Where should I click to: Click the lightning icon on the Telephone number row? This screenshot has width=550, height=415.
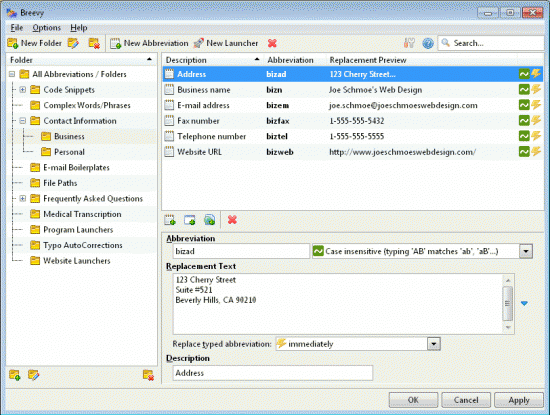point(536,136)
